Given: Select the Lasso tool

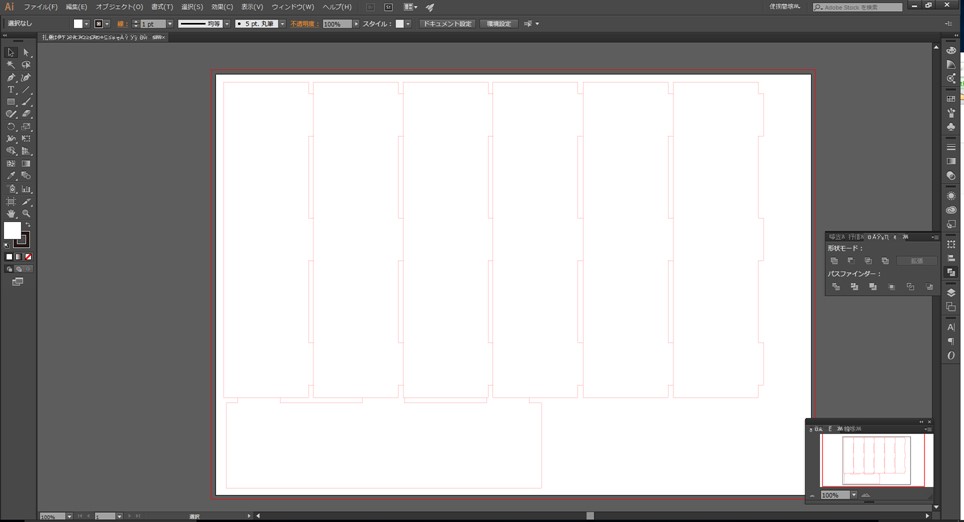Looking at the screenshot, I should coord(26,65).
